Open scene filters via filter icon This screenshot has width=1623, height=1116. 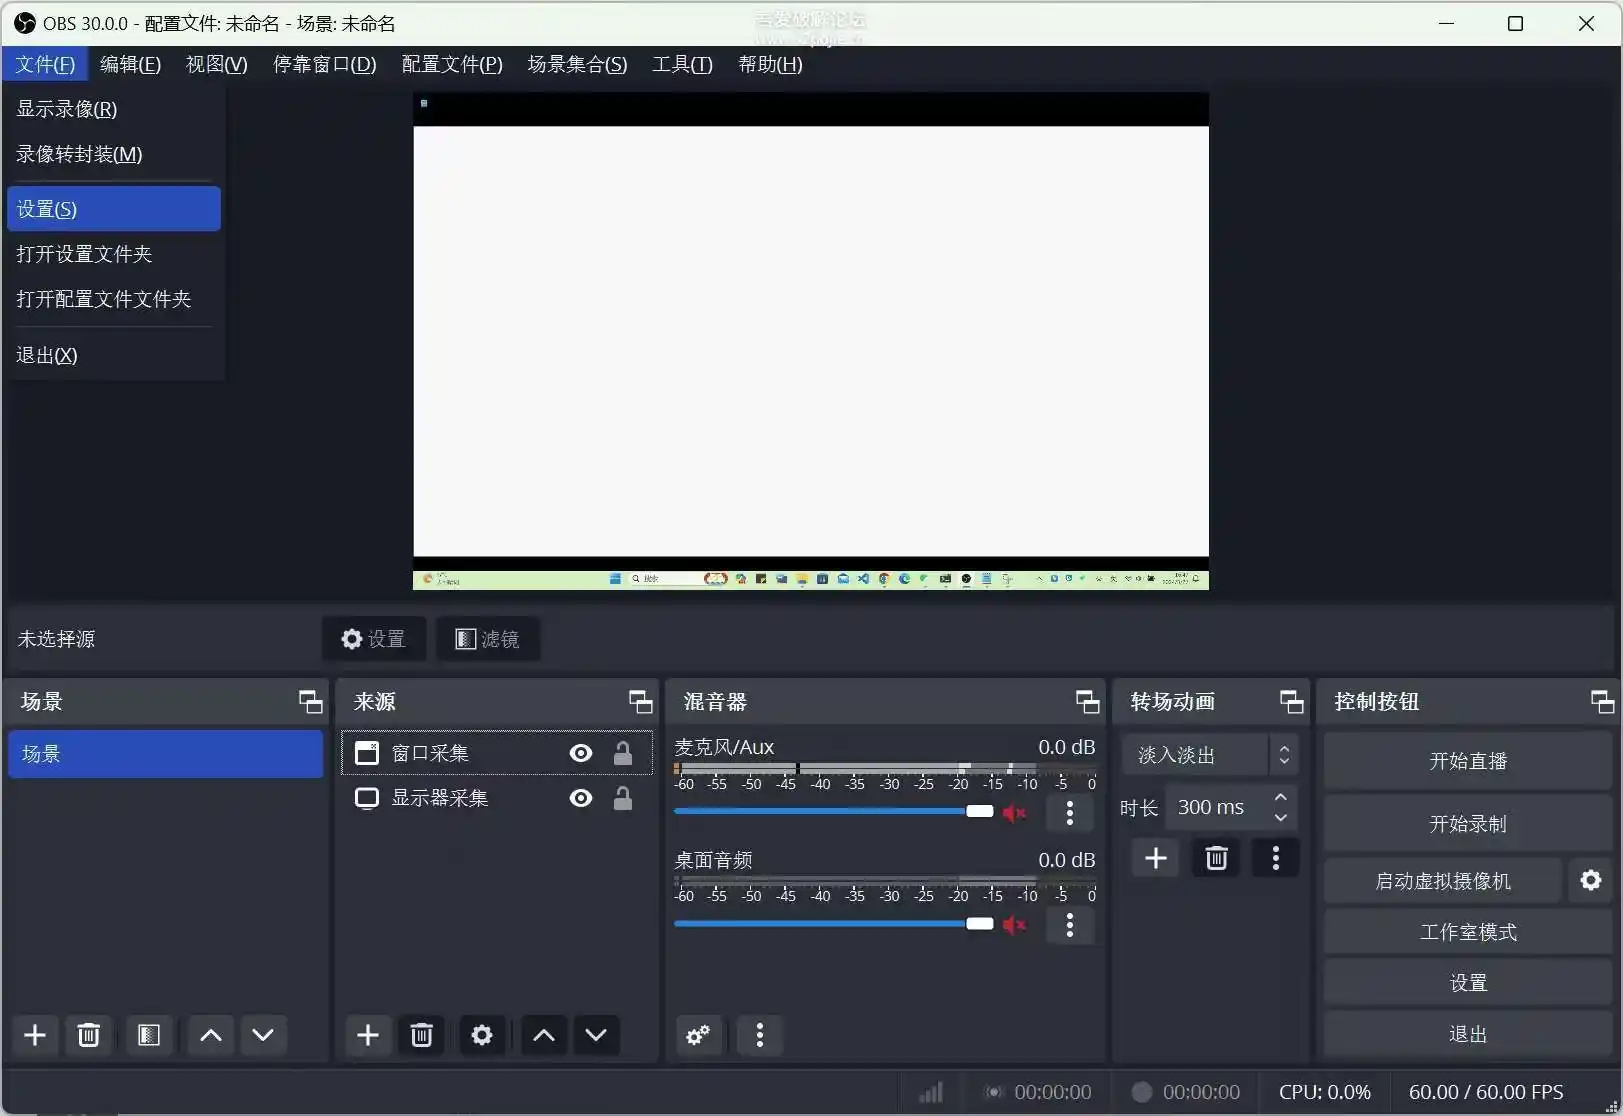pos(148,1035)
